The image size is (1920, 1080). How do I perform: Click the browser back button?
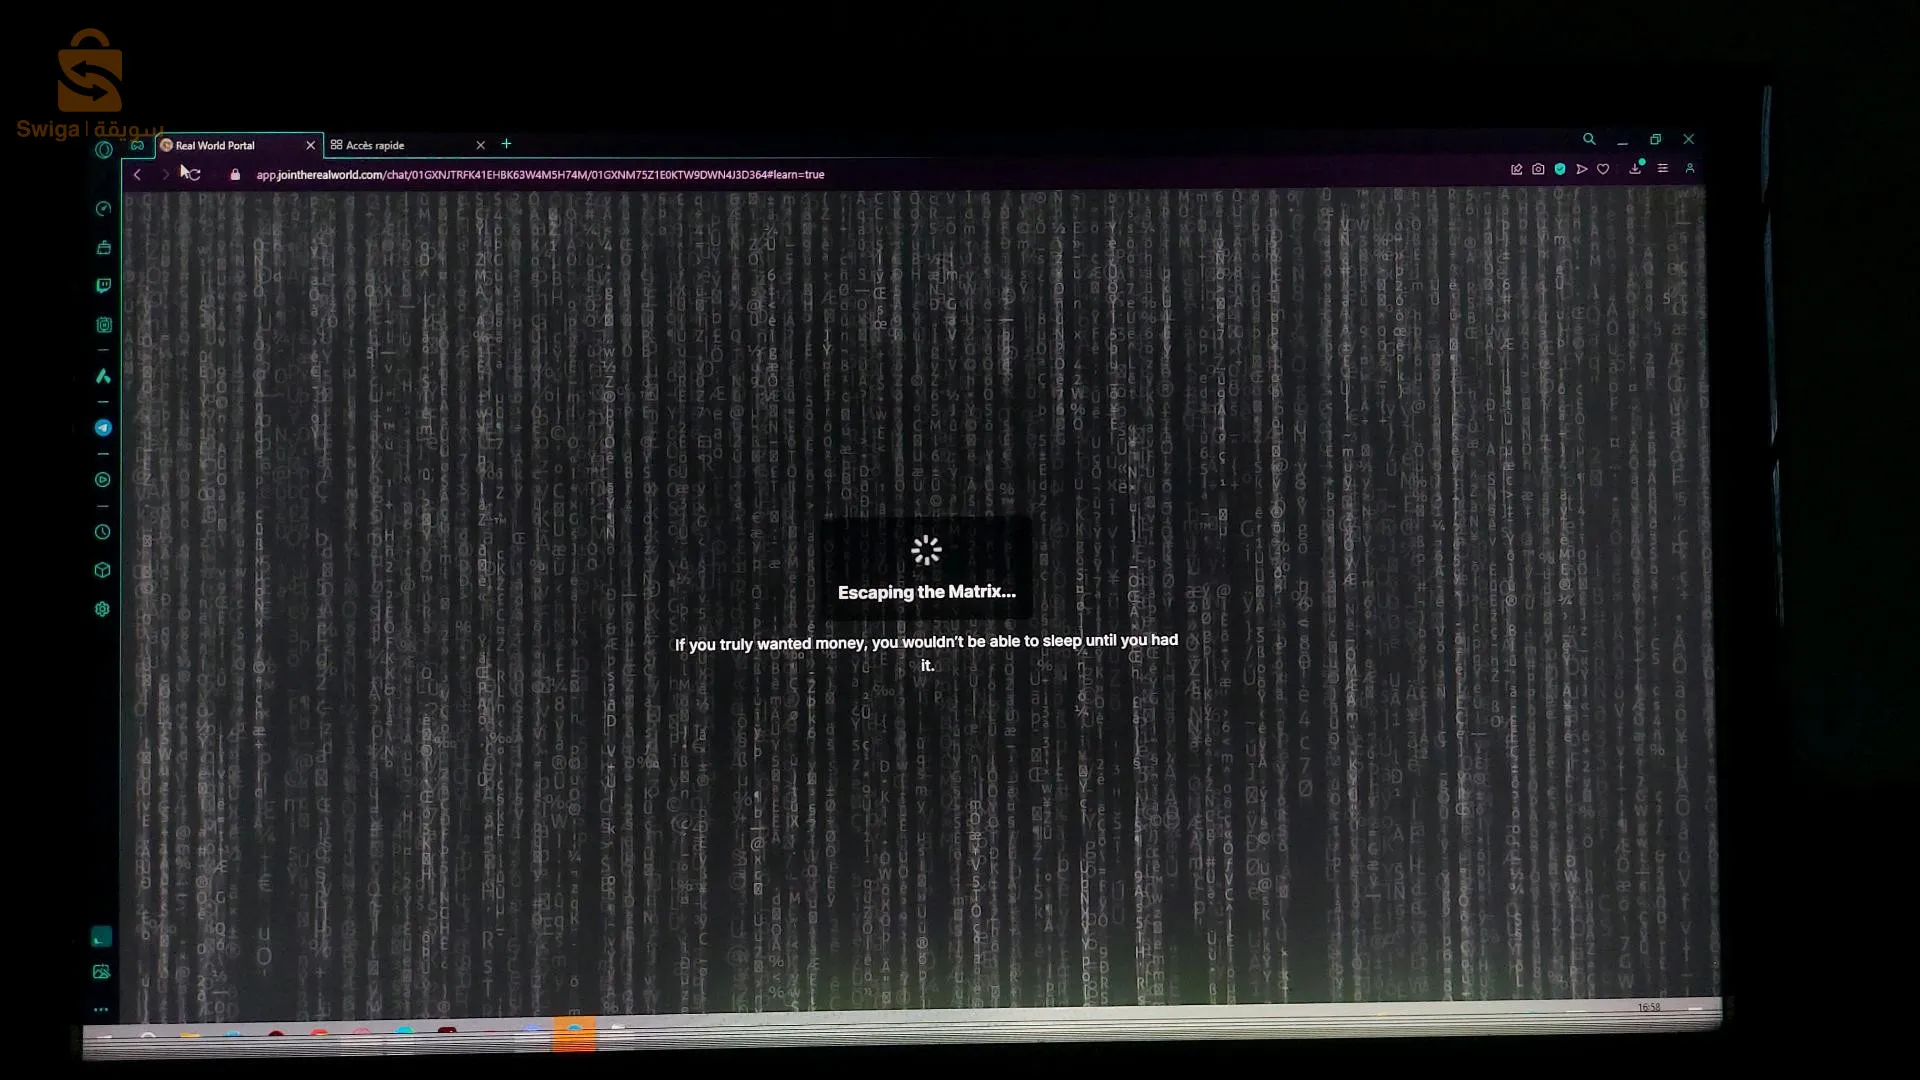(x=137, y=175)
